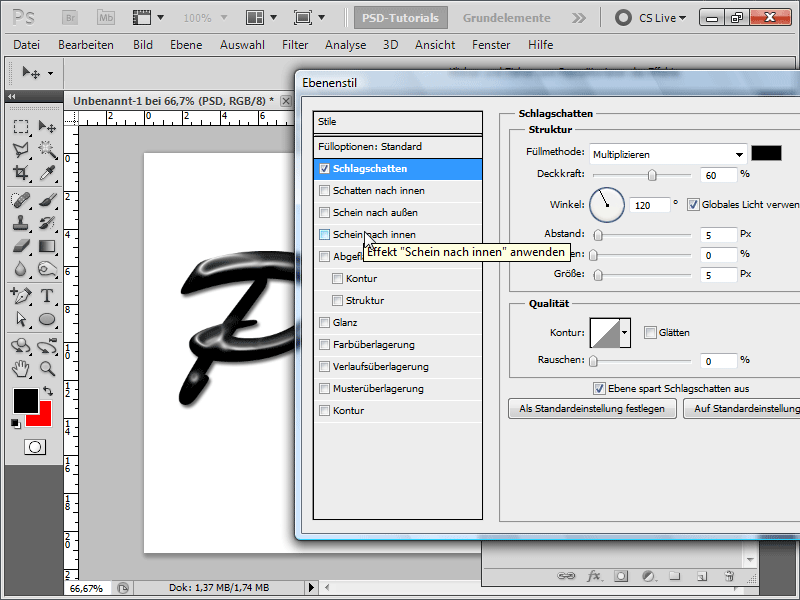Switch to the PSD-Tutorials workspace

click(401, 18)
